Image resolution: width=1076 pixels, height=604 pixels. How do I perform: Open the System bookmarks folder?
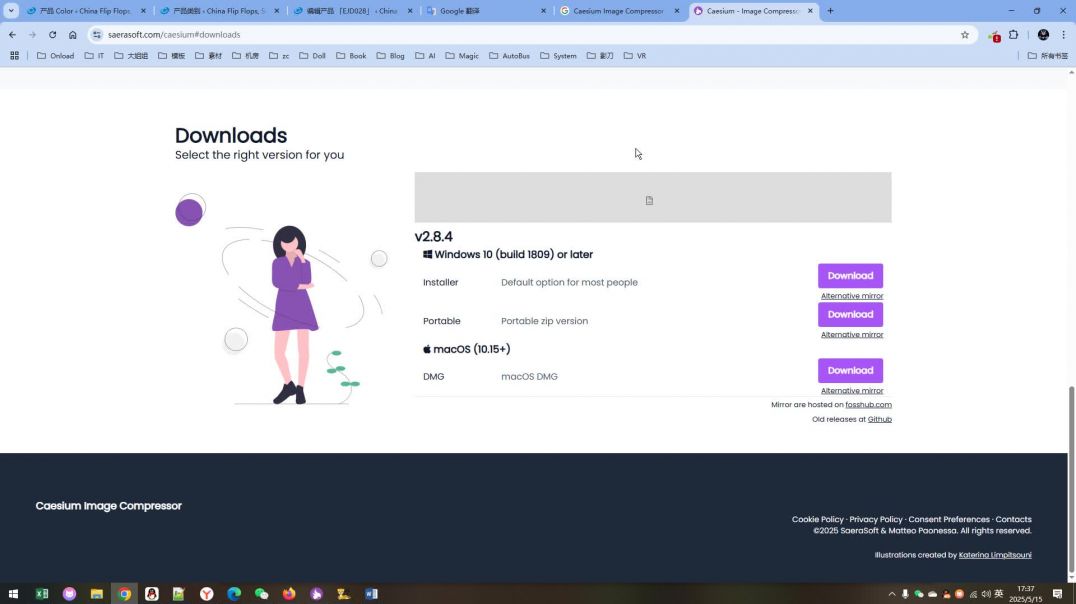pos(558,56)
